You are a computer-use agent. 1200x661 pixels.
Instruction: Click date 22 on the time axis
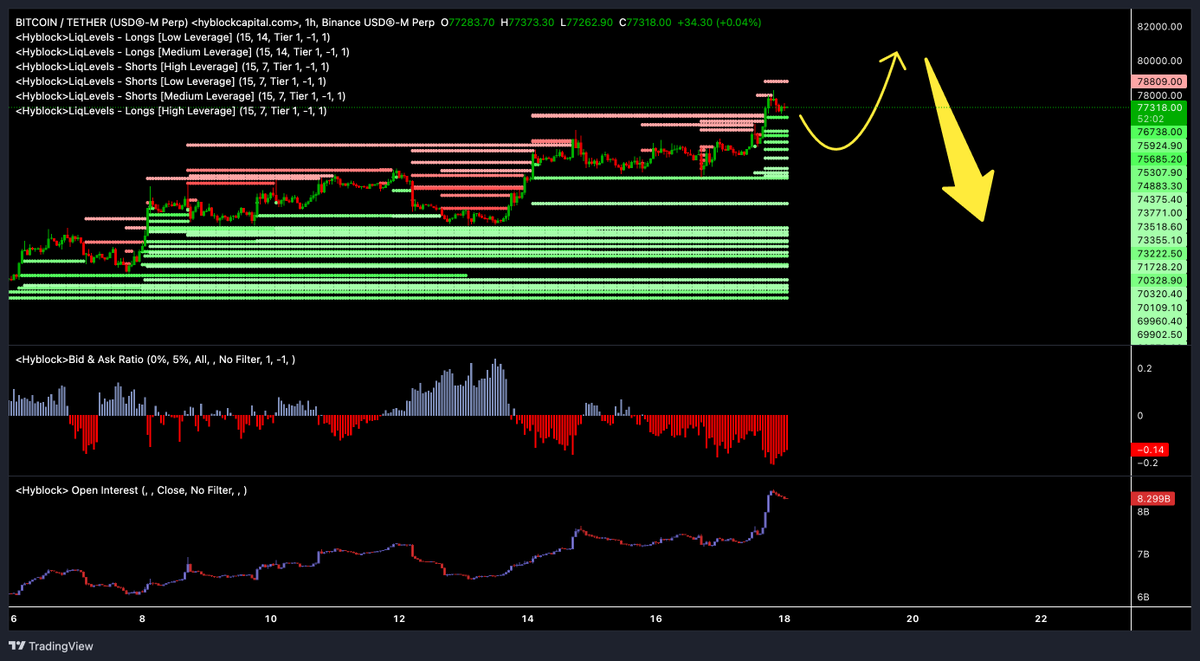[x=1042, y=619]
